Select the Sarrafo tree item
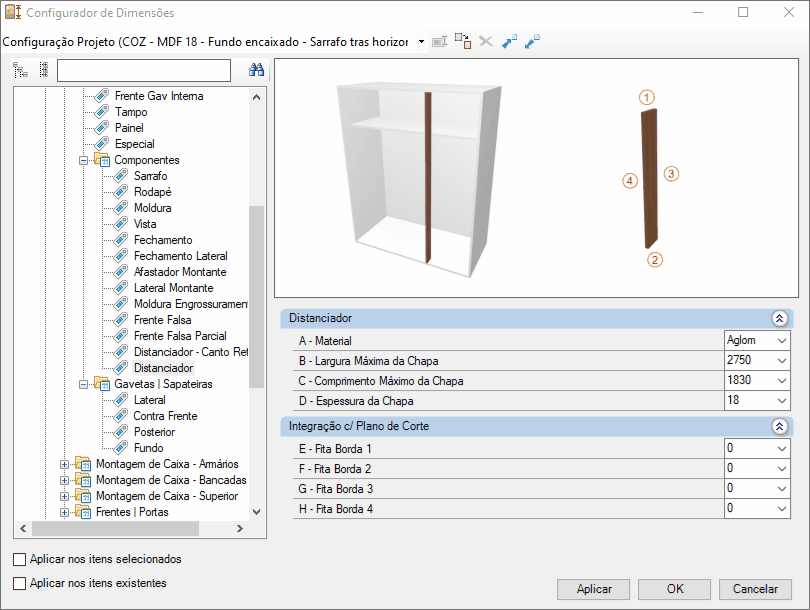Image resolution: width=810 pixels, height=610 pixels. (x=150, y=176)
